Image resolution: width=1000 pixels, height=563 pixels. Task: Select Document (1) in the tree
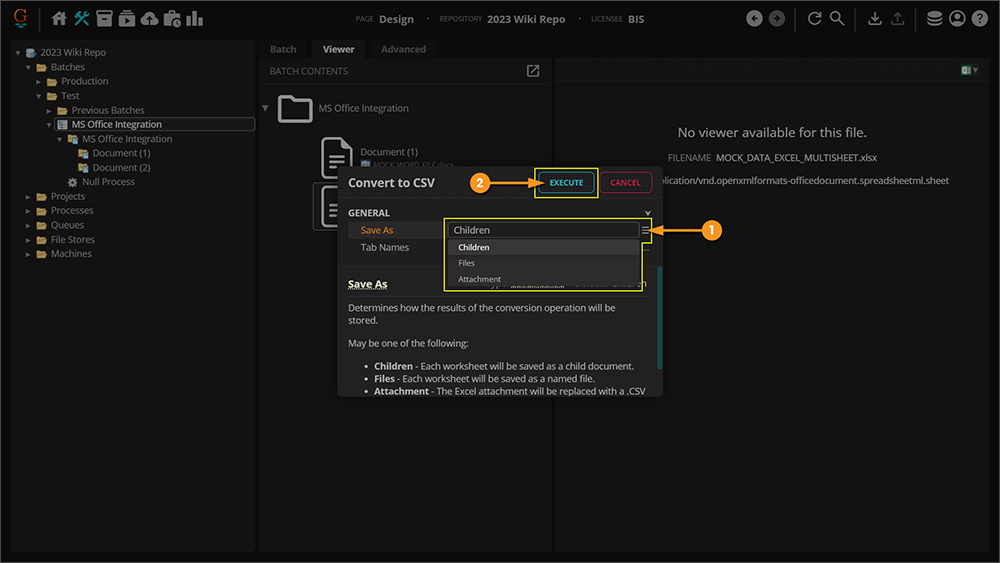[x=121, y=153]
